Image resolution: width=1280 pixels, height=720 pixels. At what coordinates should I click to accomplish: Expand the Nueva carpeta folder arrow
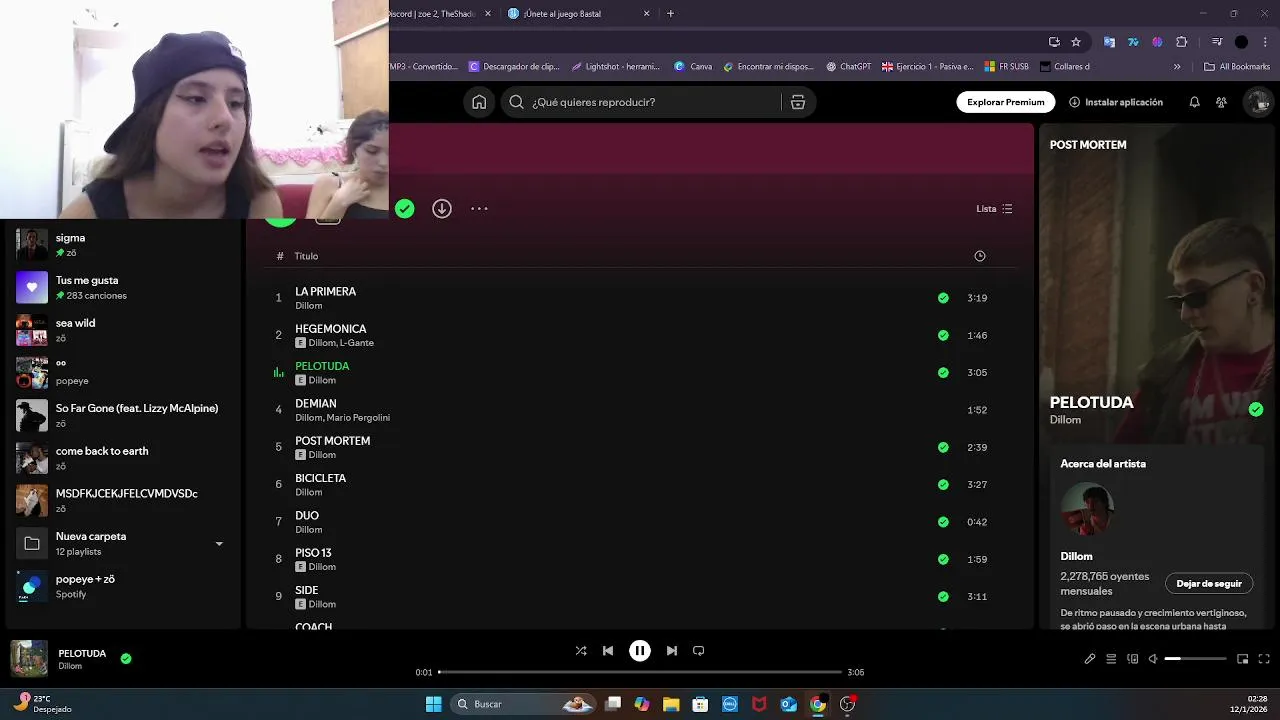point(219,544)
